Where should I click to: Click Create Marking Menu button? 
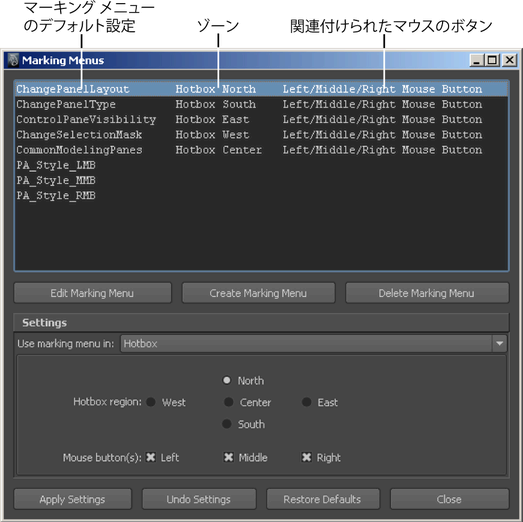tap(258, 293)
